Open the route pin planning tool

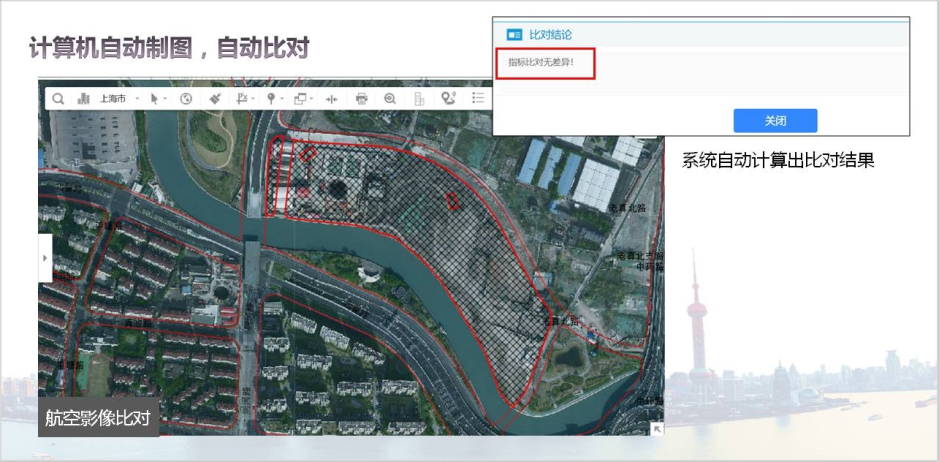(448, 98)
